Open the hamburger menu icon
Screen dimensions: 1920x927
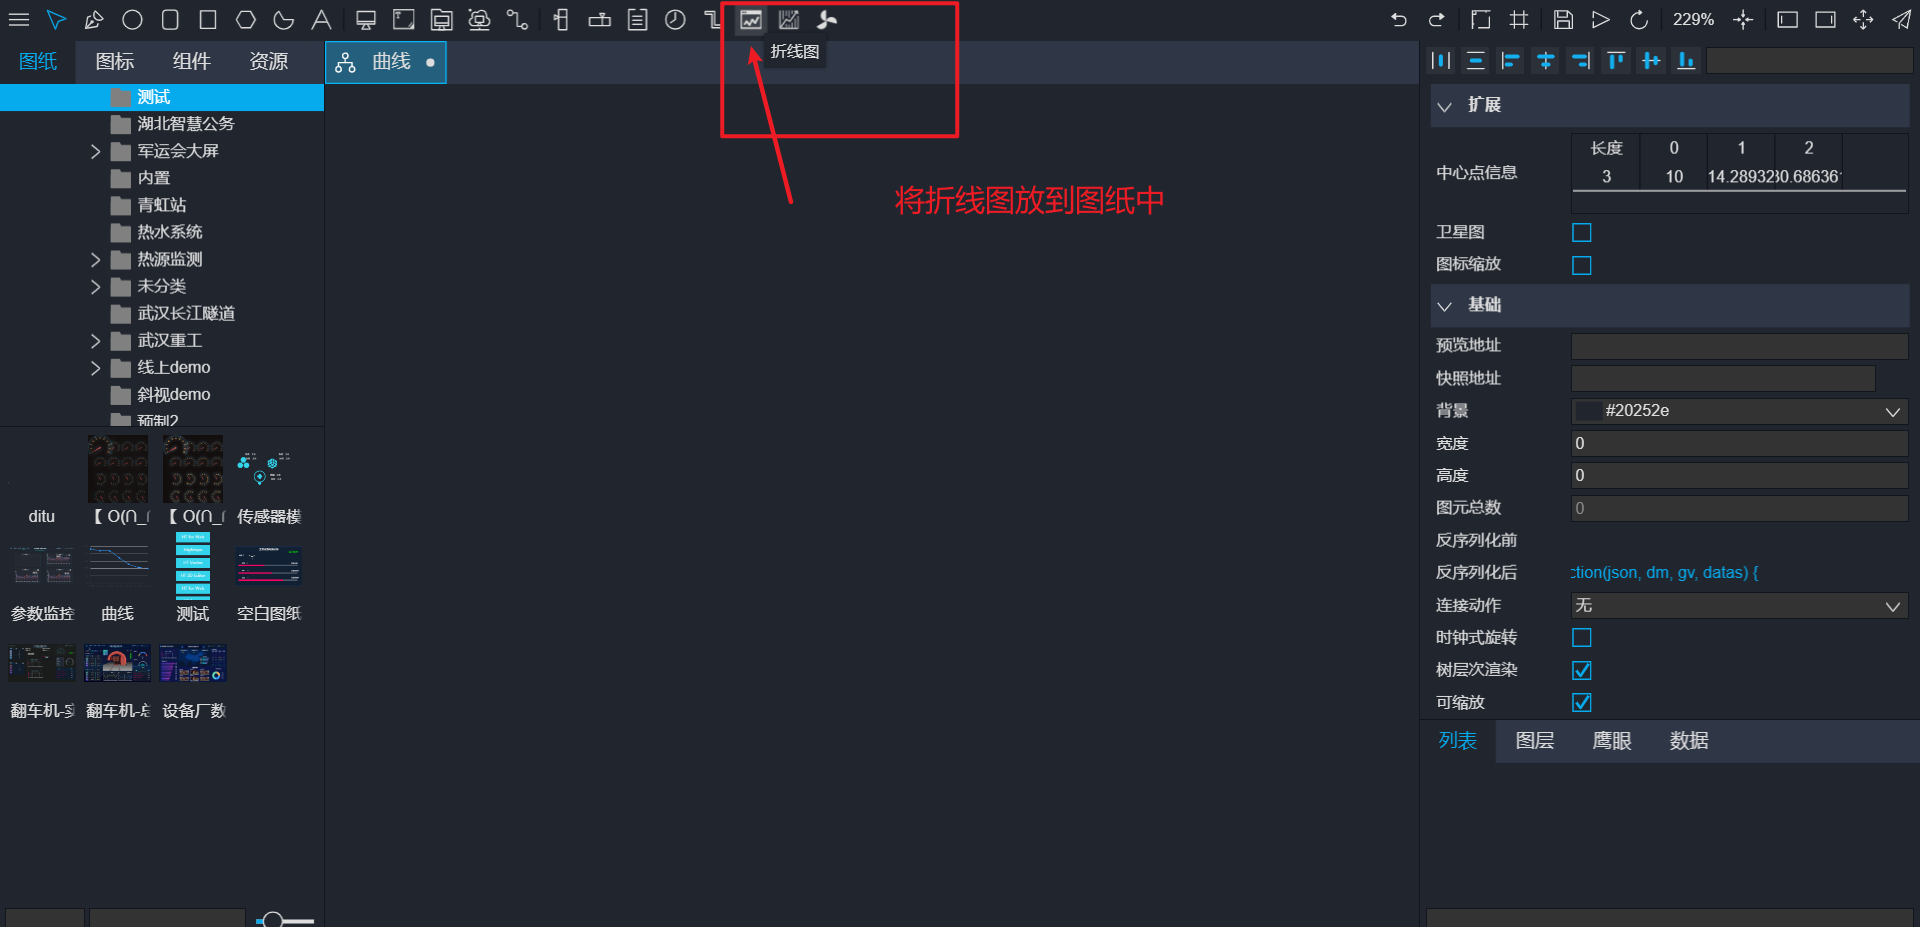click(x=19, y=20)
